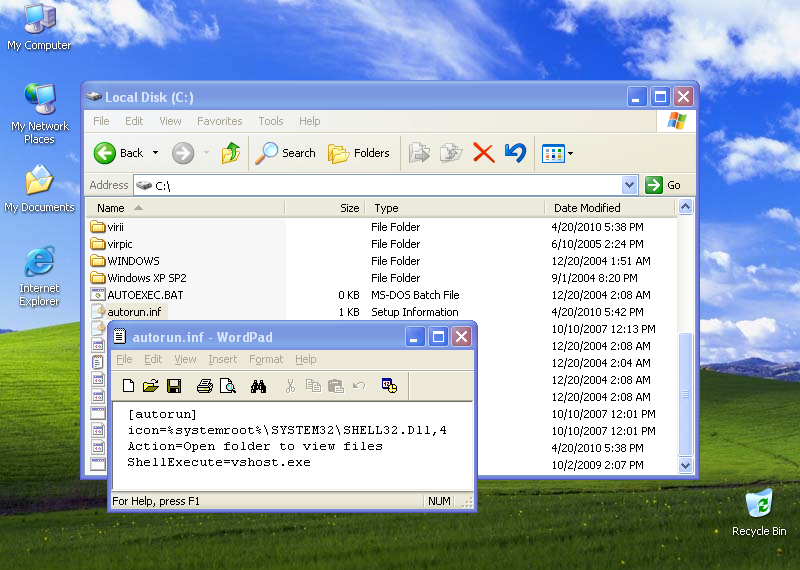This screenshot has height=570, width=800.
Task: Click the Paste icon in WordPad toolbar
Action: click(x=335, y=386)
